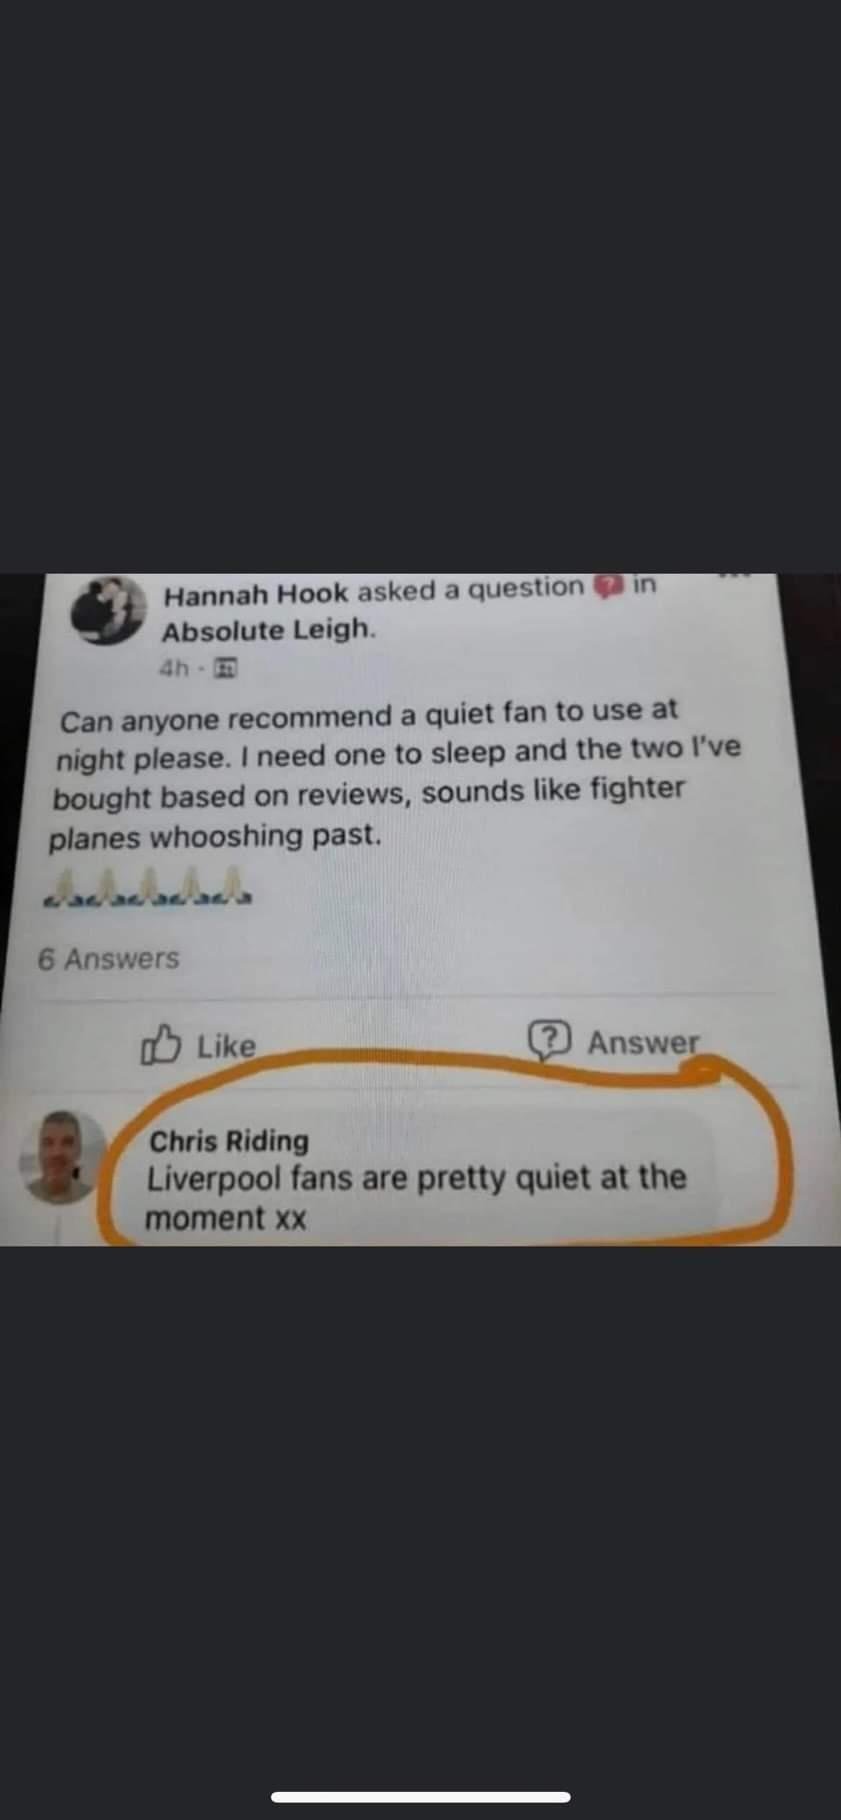841x1820 pixels.
Task: Click the Like text label
Action: 226,1046
